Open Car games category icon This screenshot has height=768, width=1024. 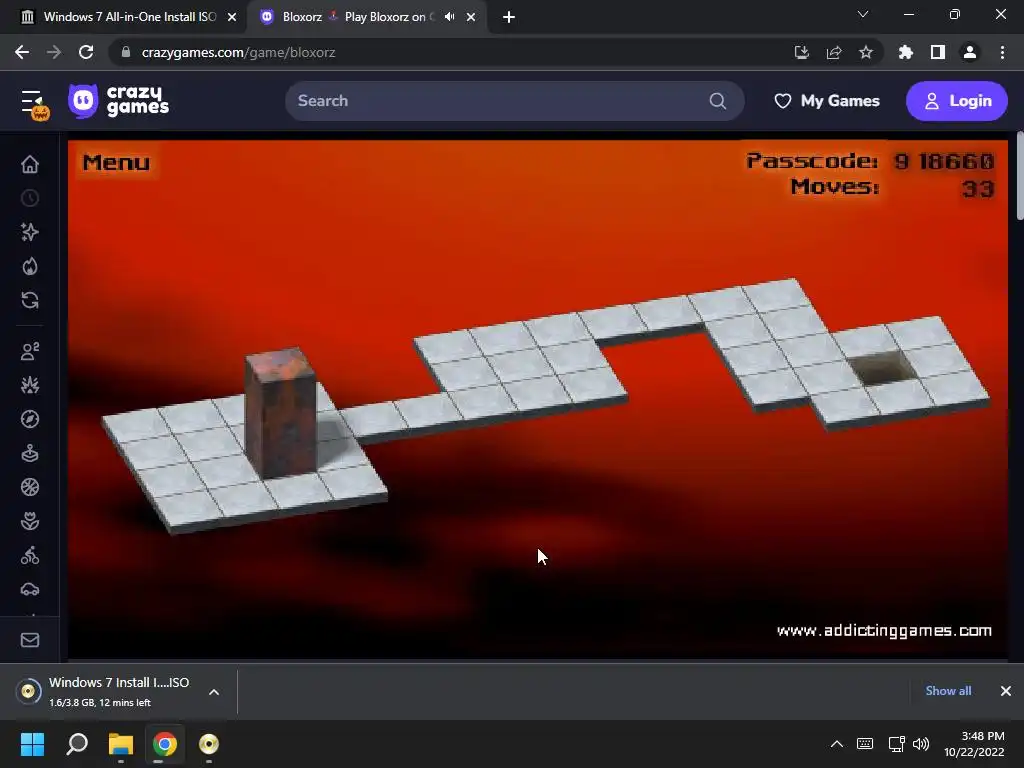pyautogui.click(x=30, y=589)
